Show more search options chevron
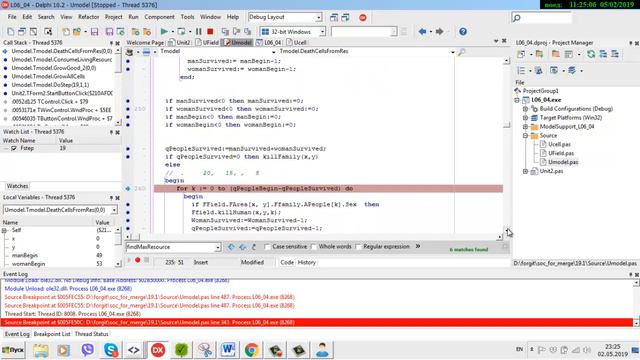640x360 pixels. 418,246
